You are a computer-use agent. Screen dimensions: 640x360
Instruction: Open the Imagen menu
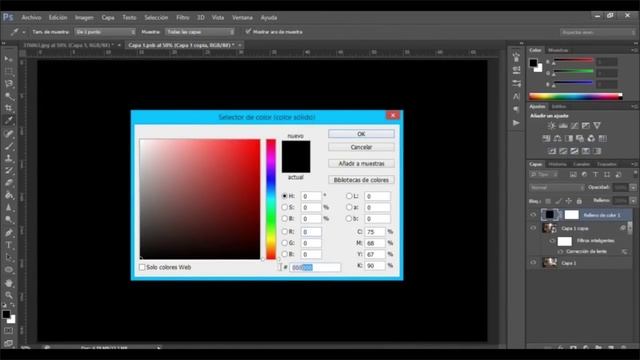[x=84, y=18]
